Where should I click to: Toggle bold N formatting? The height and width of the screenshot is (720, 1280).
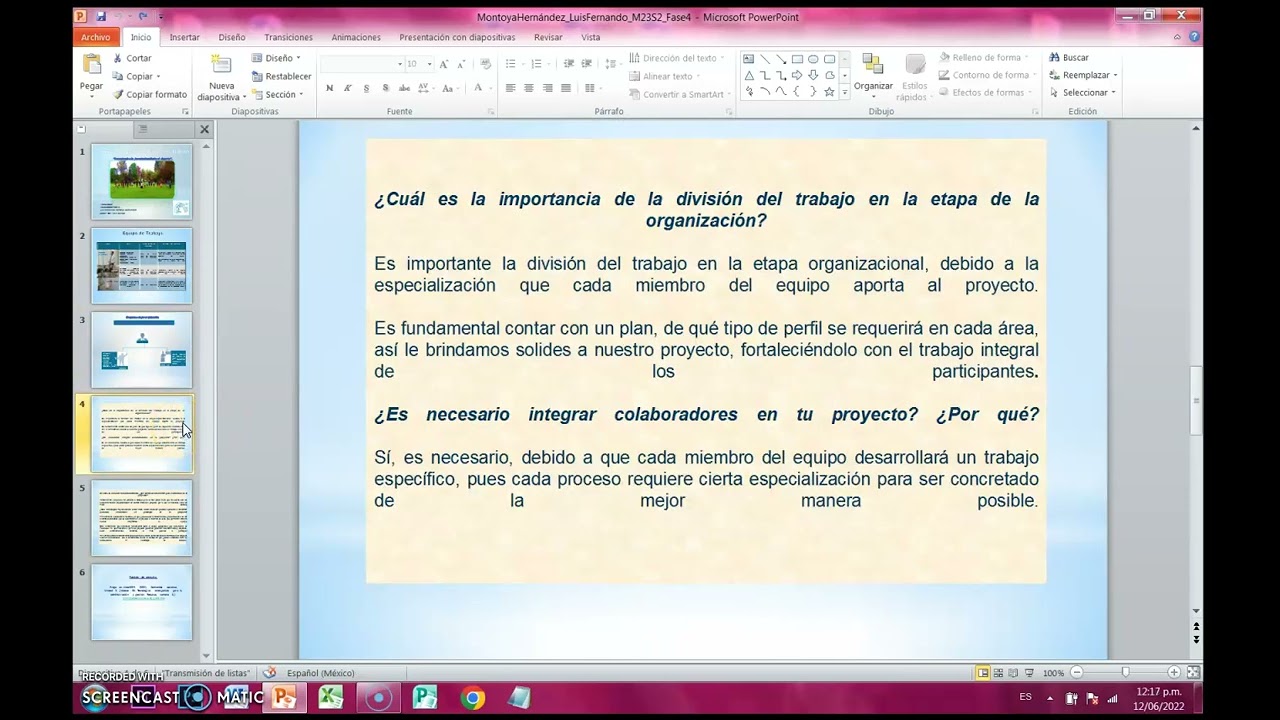[329, 88]
